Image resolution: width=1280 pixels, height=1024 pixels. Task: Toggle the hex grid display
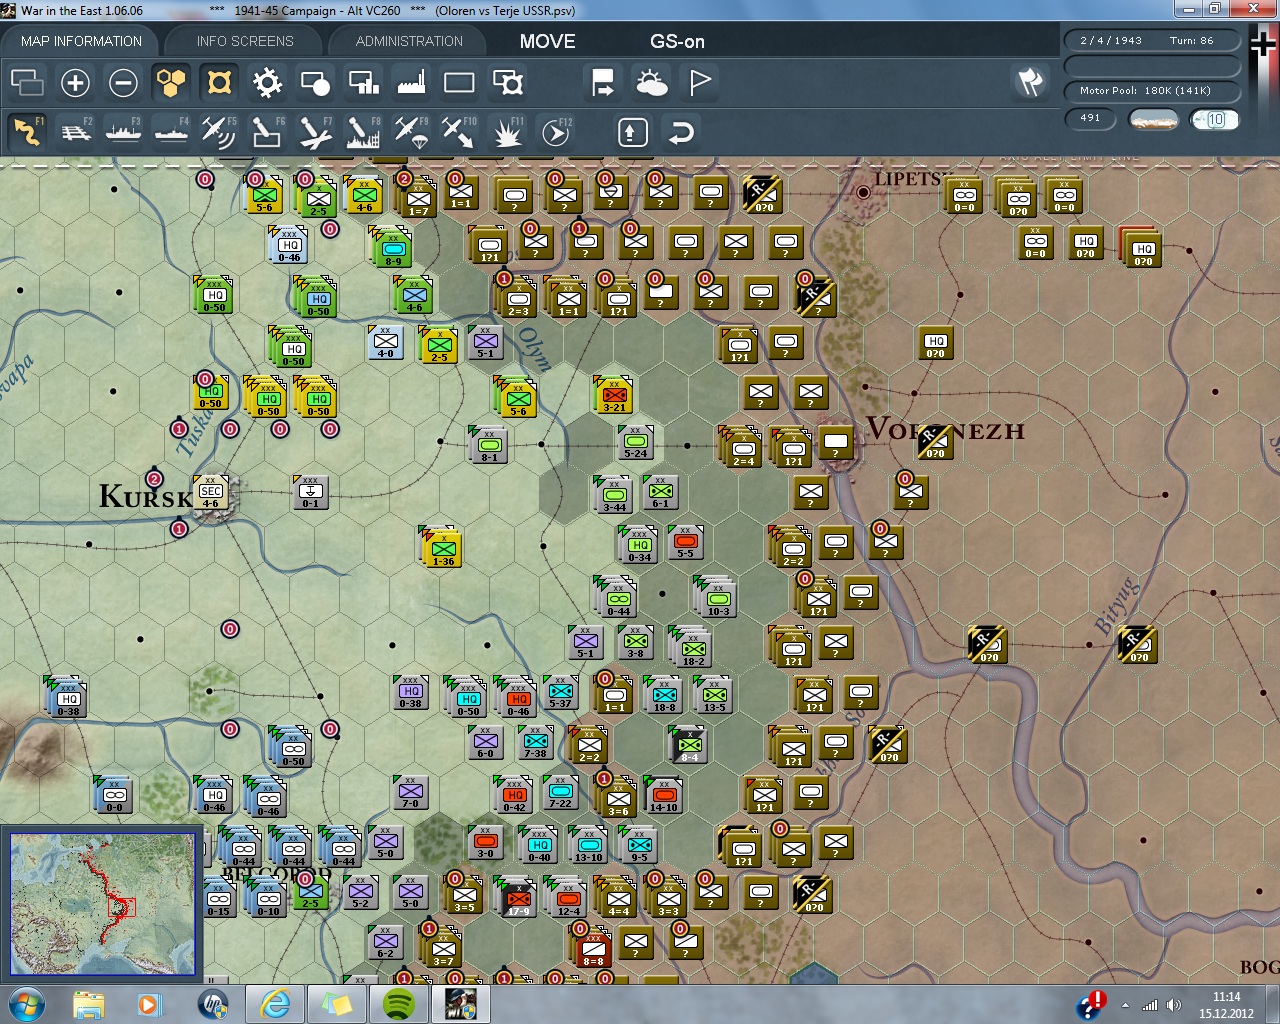click(x=171, y=82)
